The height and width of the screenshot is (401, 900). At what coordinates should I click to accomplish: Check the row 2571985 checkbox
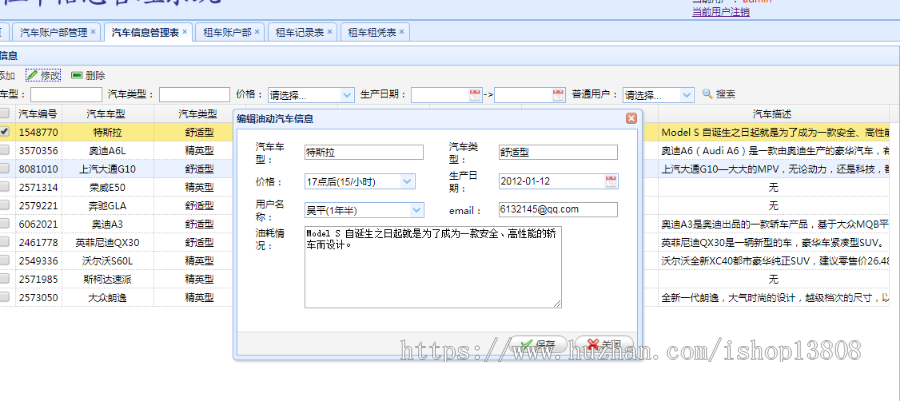pyautogui.click(x=5, y=278)
